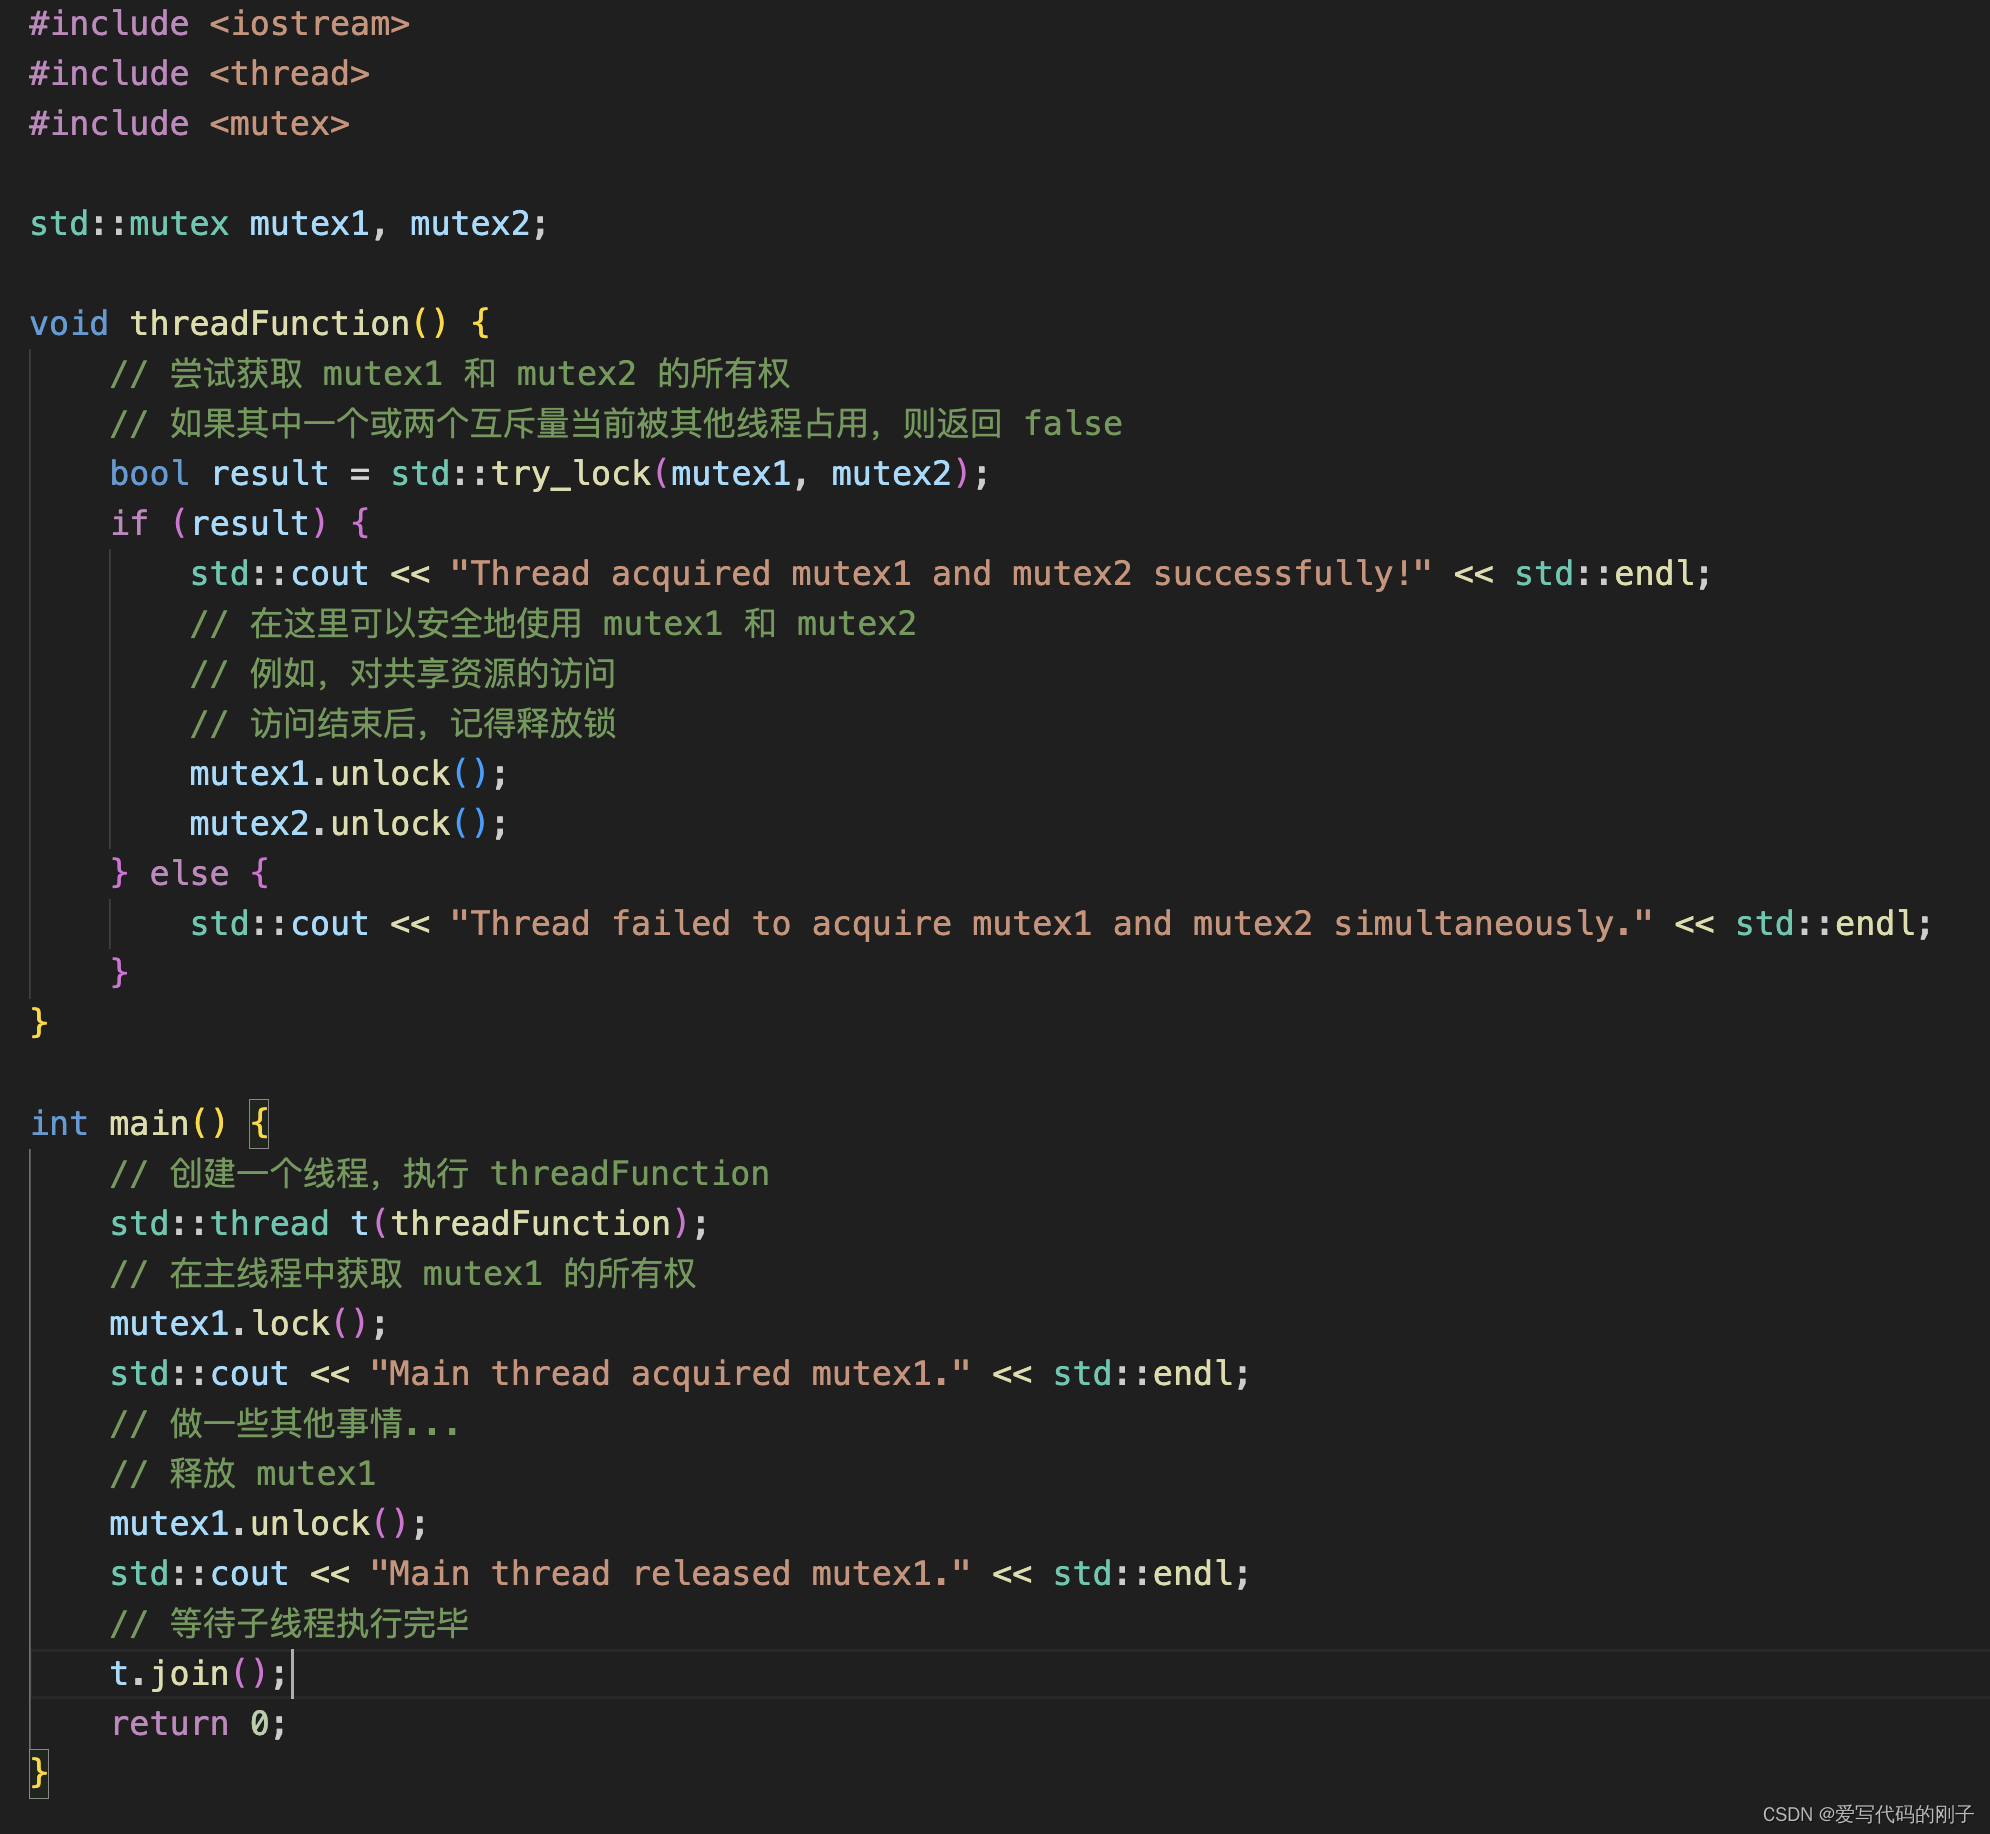Viewport: 1990px width, 1834px height.
Task: Click the 'mutex1.lock();' line
Action: (249, 1324)
